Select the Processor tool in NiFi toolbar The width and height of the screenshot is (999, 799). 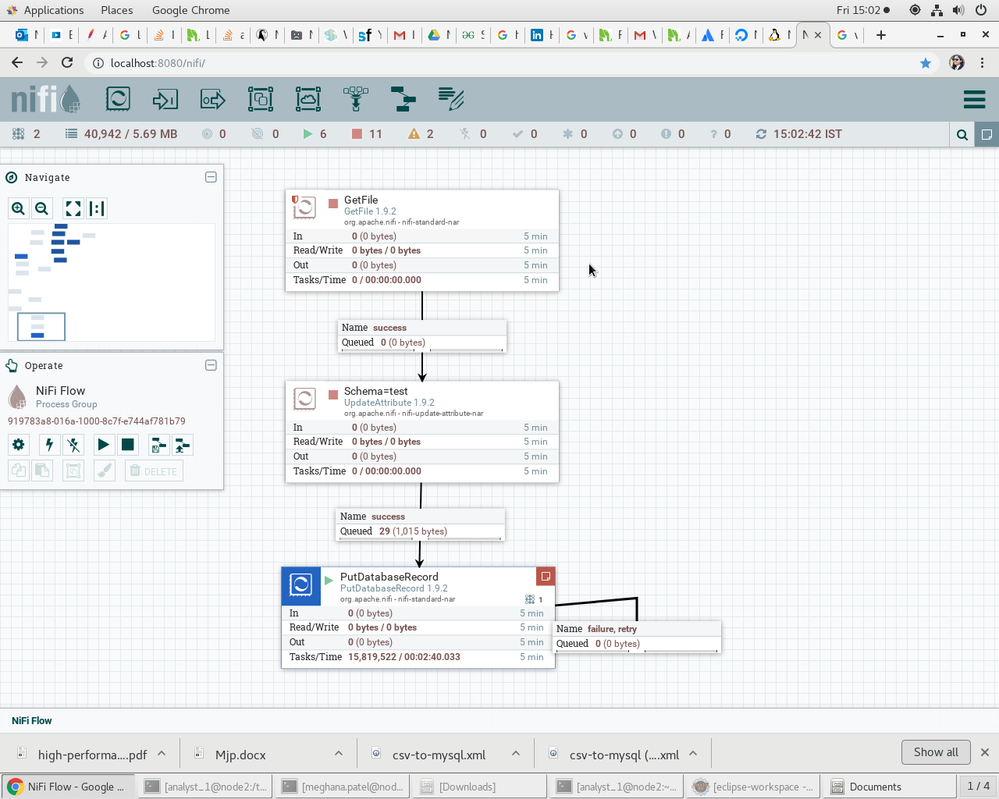pyautogui.click(x=118, y=99)
